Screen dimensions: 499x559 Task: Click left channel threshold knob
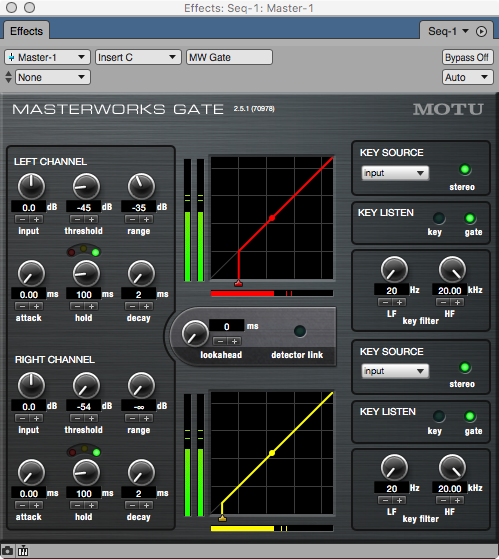coord(86,187)
